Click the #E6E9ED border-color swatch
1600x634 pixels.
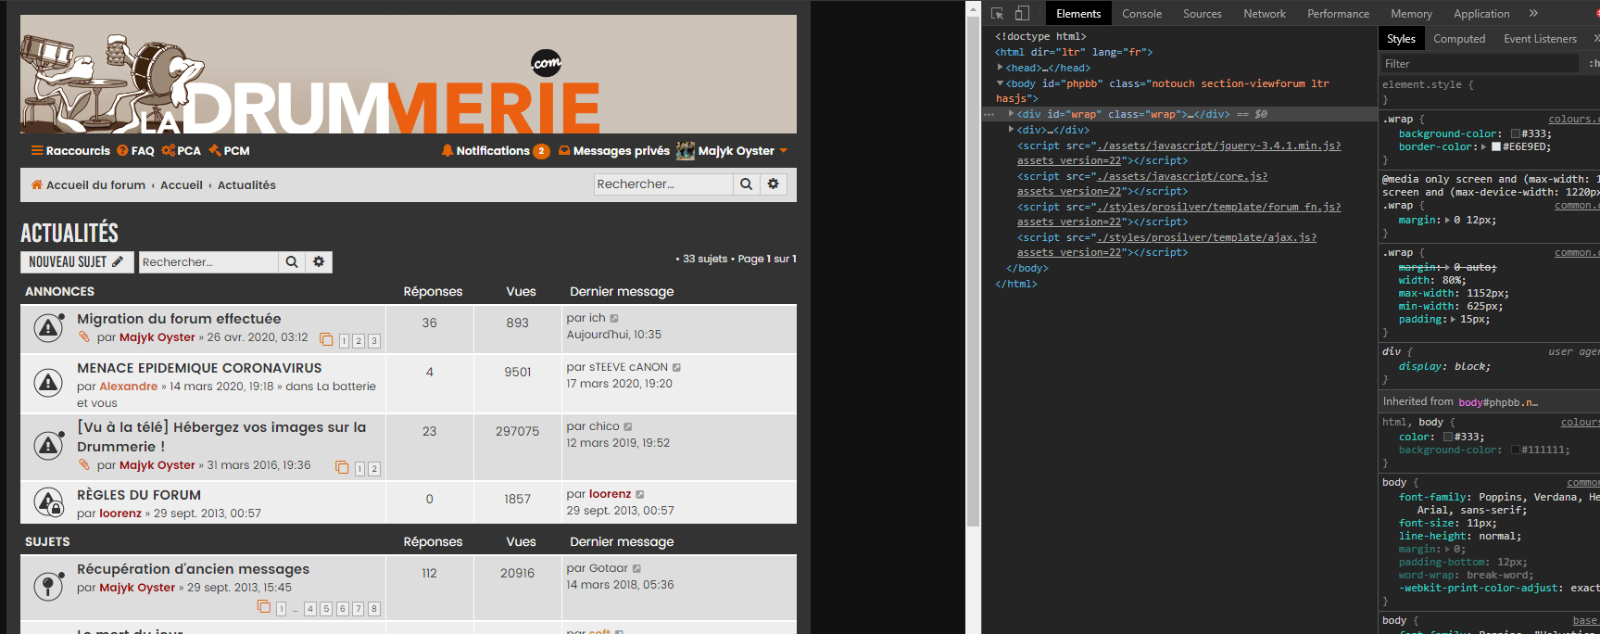point(1496,147)
